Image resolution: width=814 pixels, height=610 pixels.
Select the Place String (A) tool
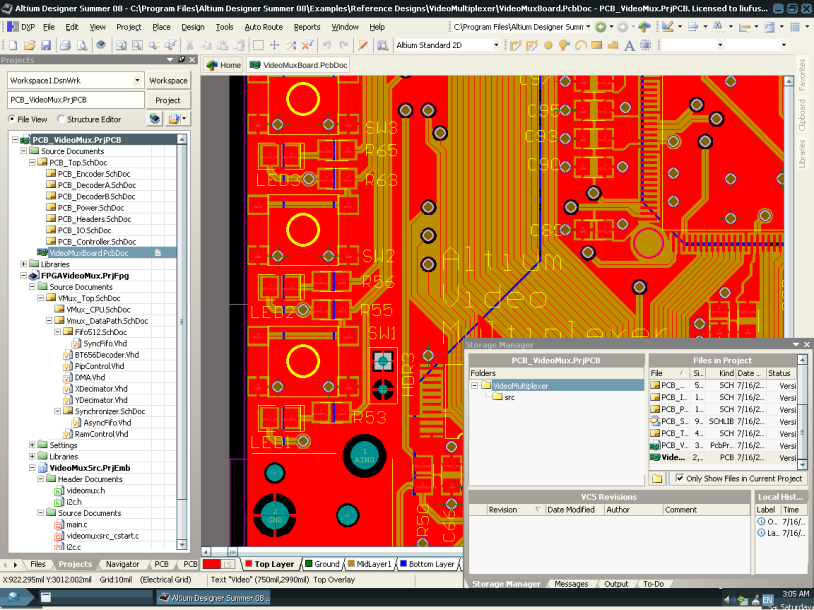629,46
